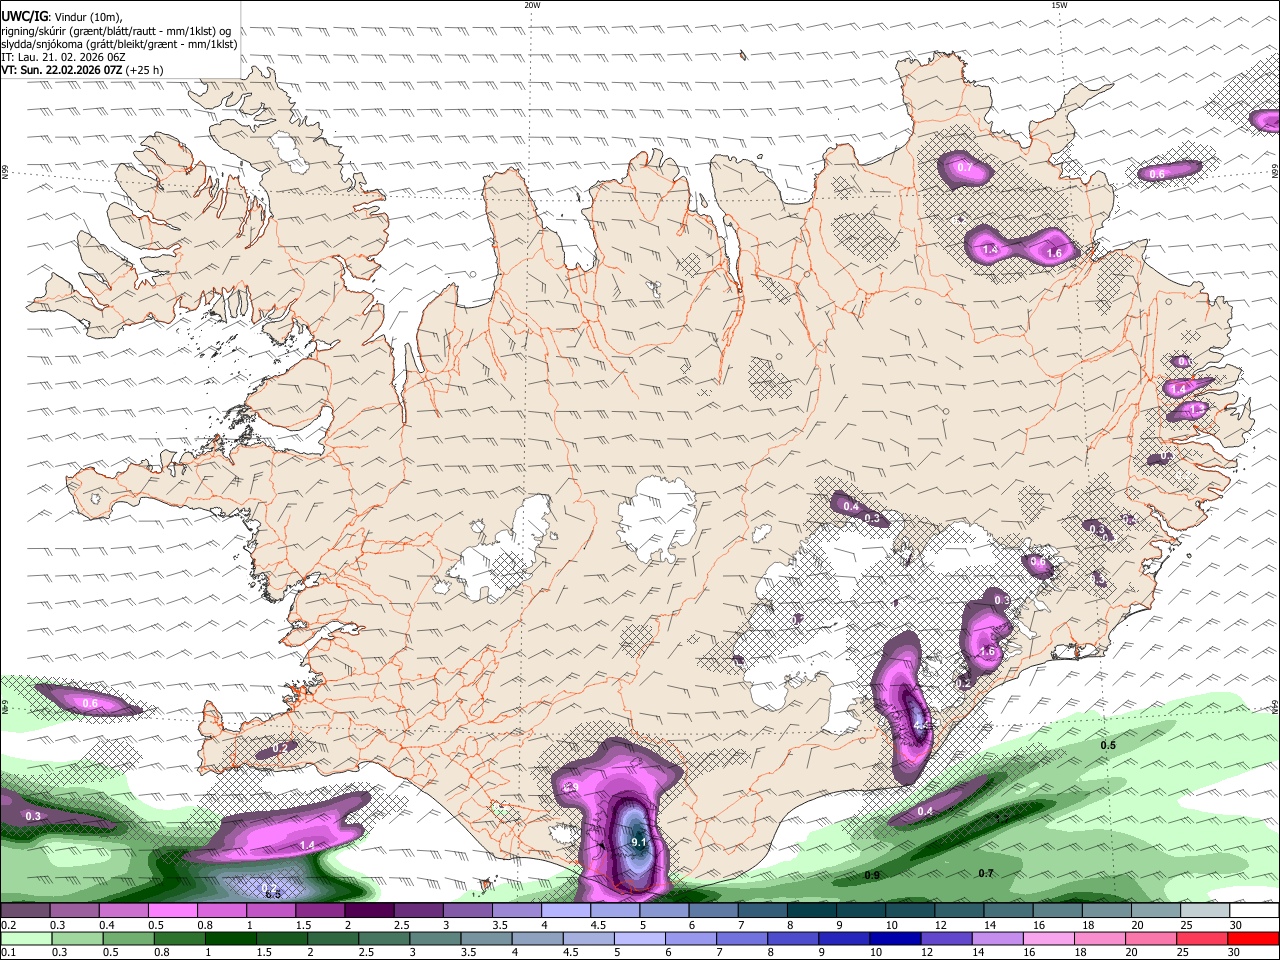Click the 18 label in the top legend row

point(1089,925)
